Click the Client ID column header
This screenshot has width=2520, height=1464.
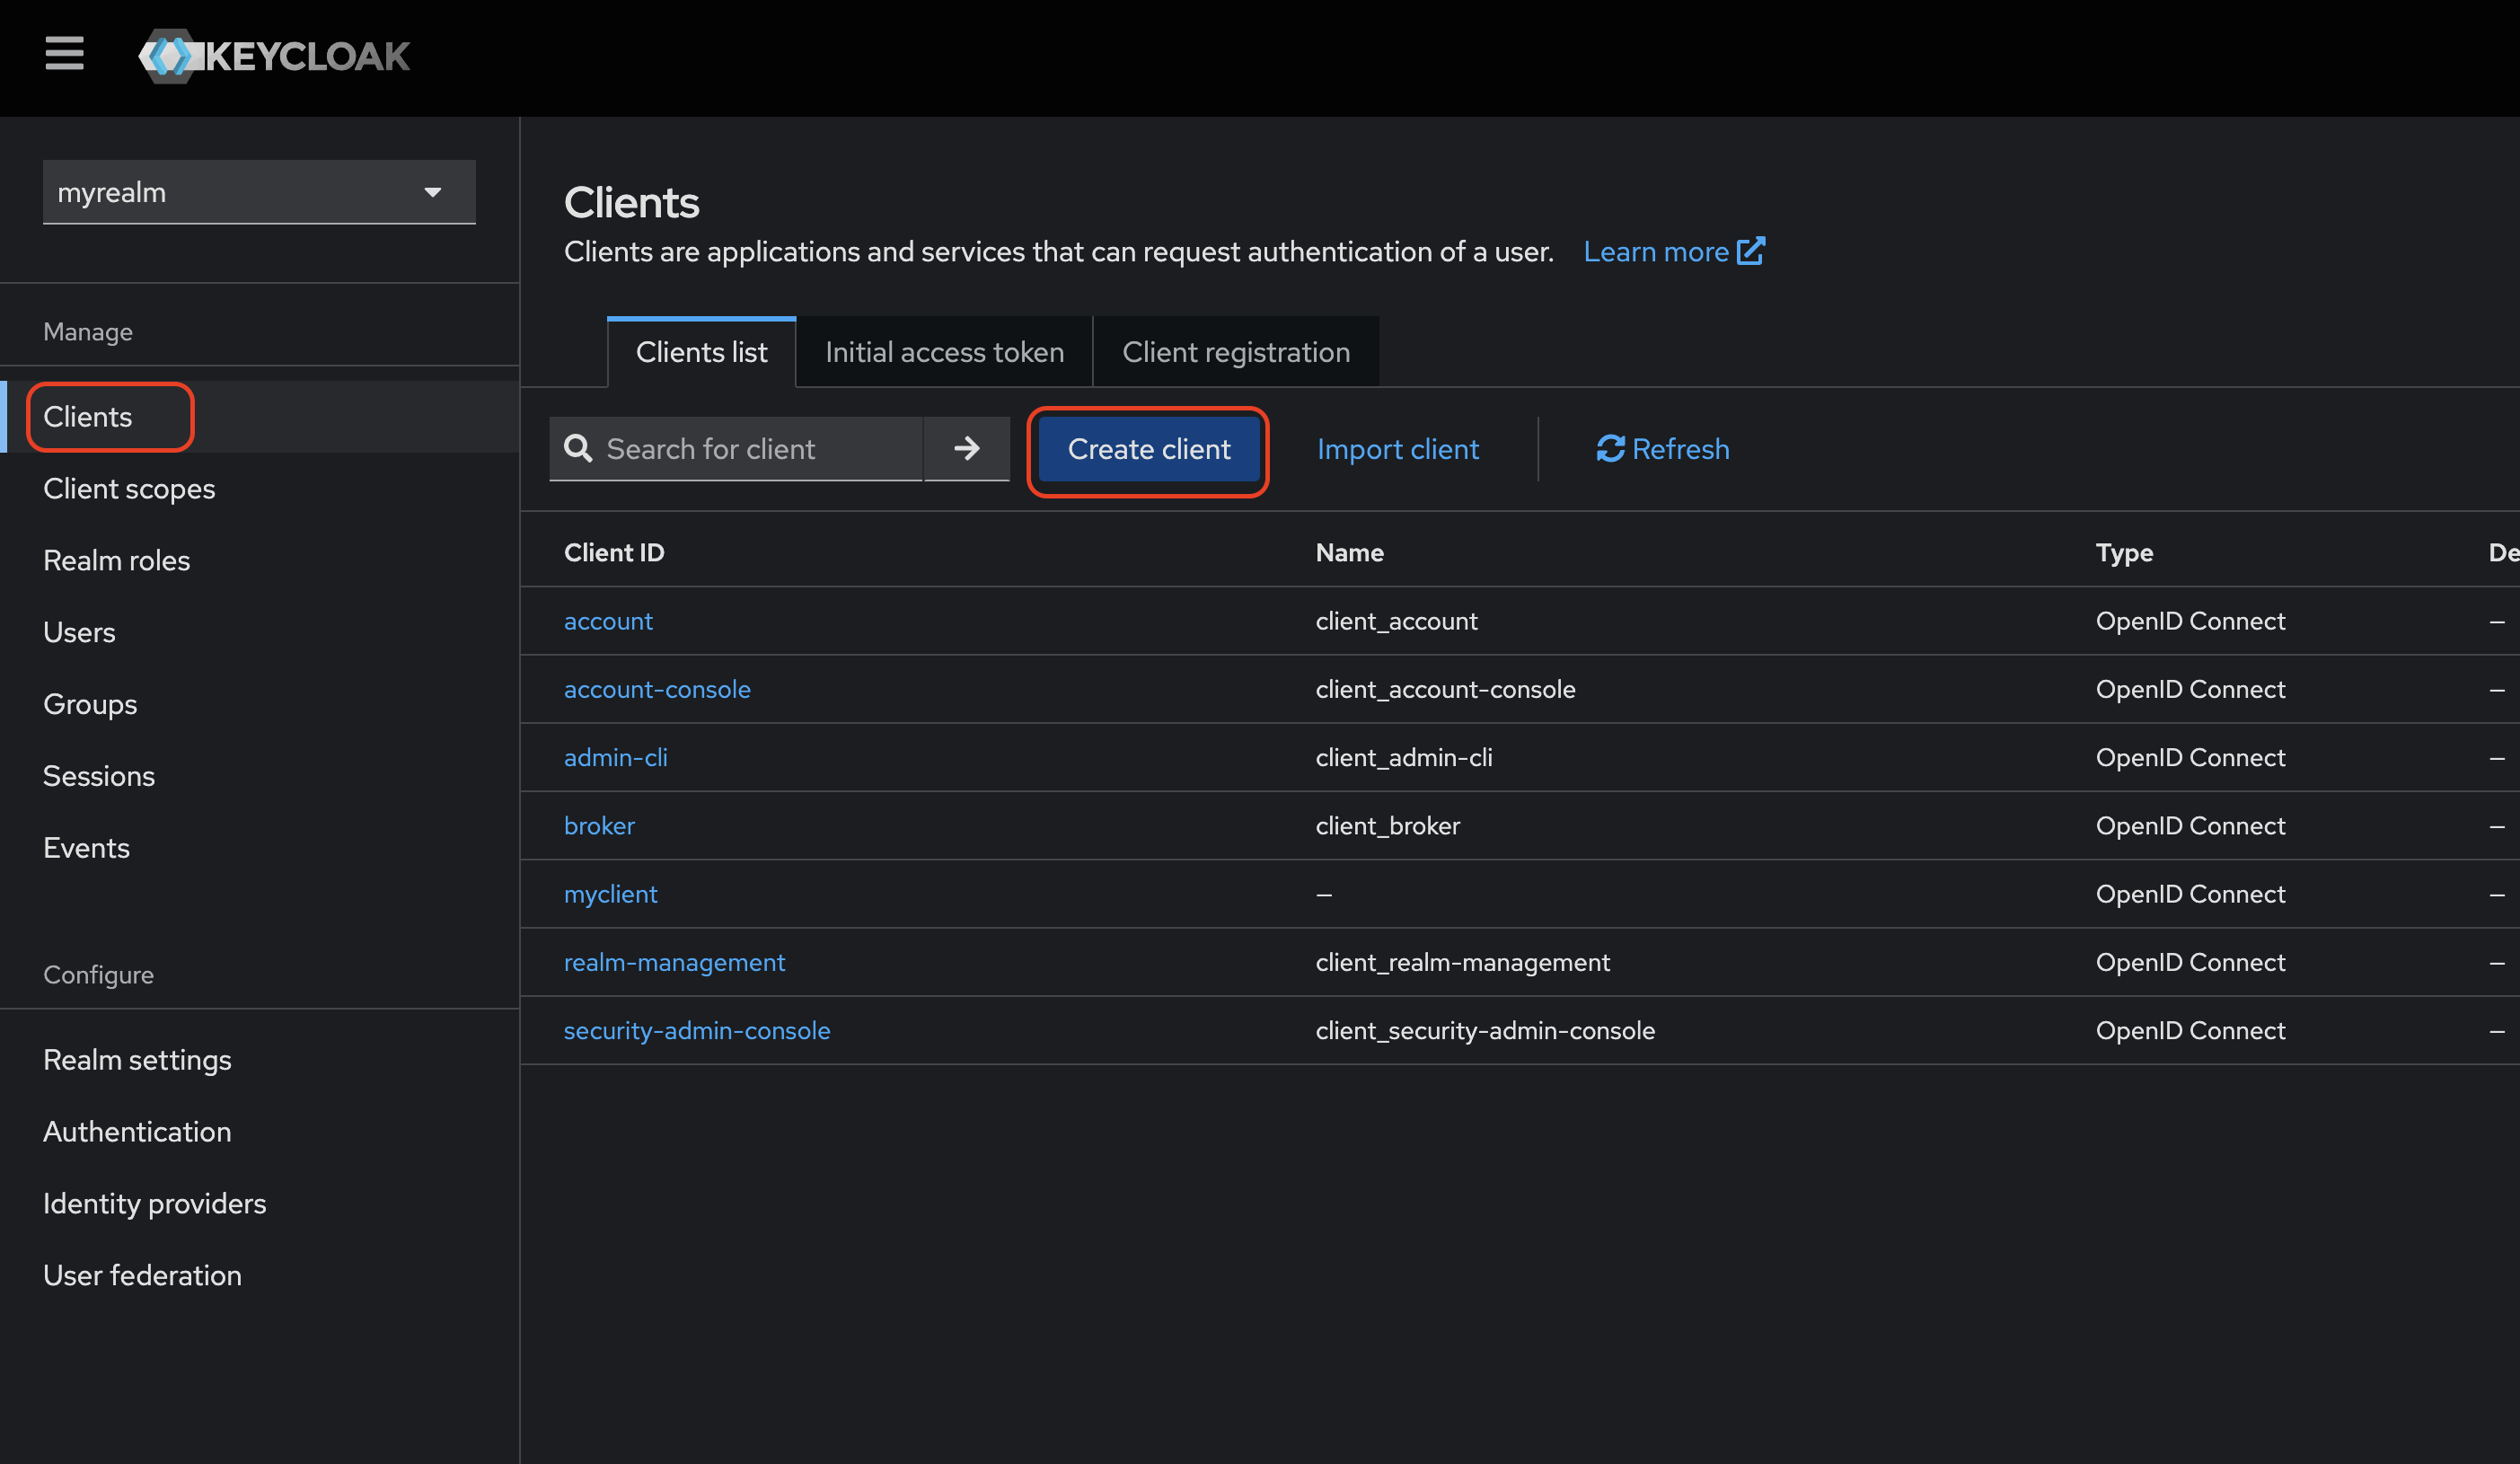(x=614, y=553)
